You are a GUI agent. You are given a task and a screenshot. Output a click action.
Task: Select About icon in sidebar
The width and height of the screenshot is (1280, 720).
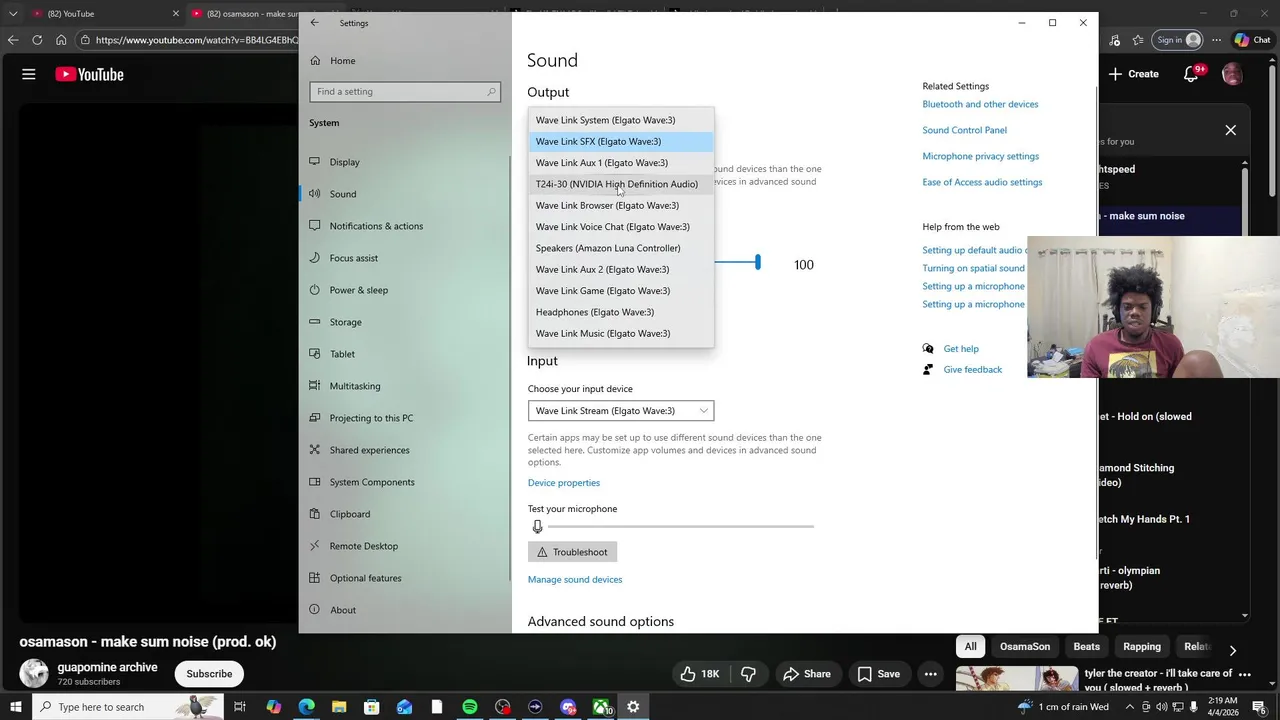[315, 610]
